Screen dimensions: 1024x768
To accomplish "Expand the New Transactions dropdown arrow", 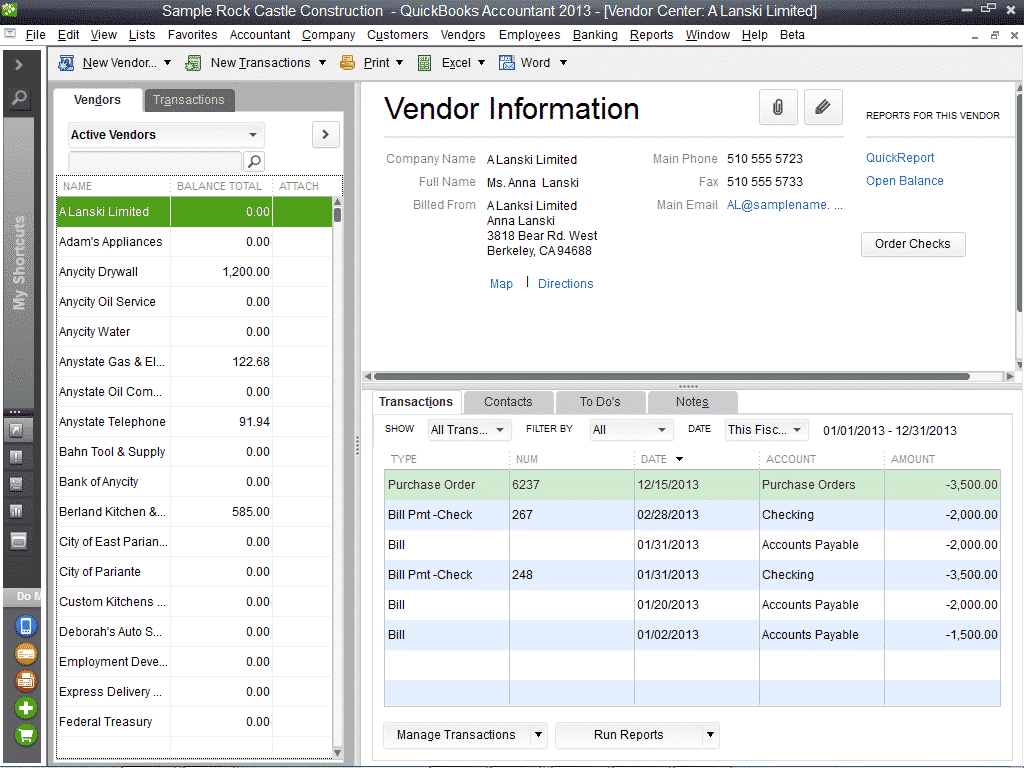I will click(x=322, y=63).
